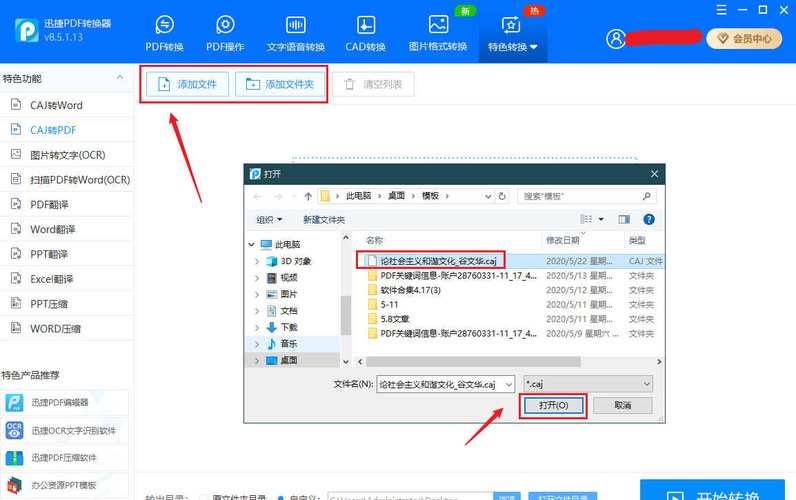Select 图片 in the navigation tree
796x500 pixels.
coord(288,294)
